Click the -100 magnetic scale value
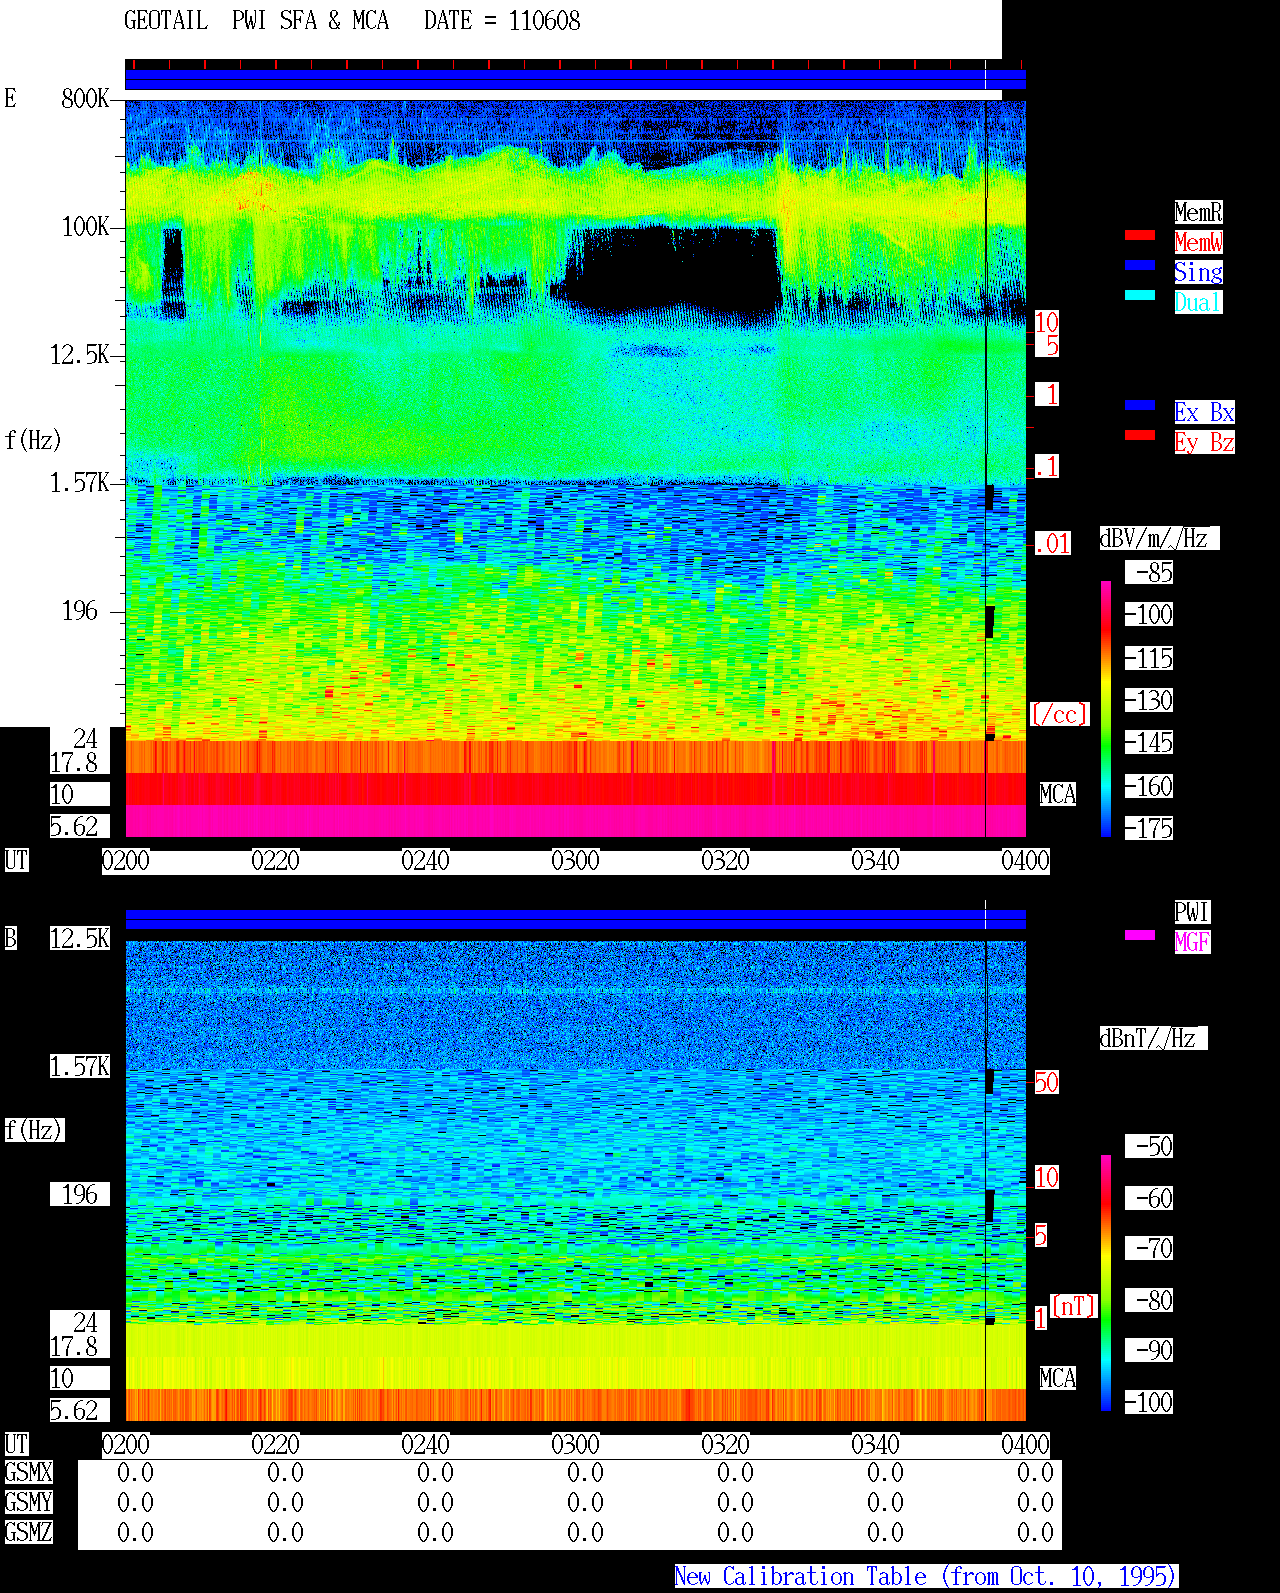Screen dimensions: 1280x1593 1149,1402
